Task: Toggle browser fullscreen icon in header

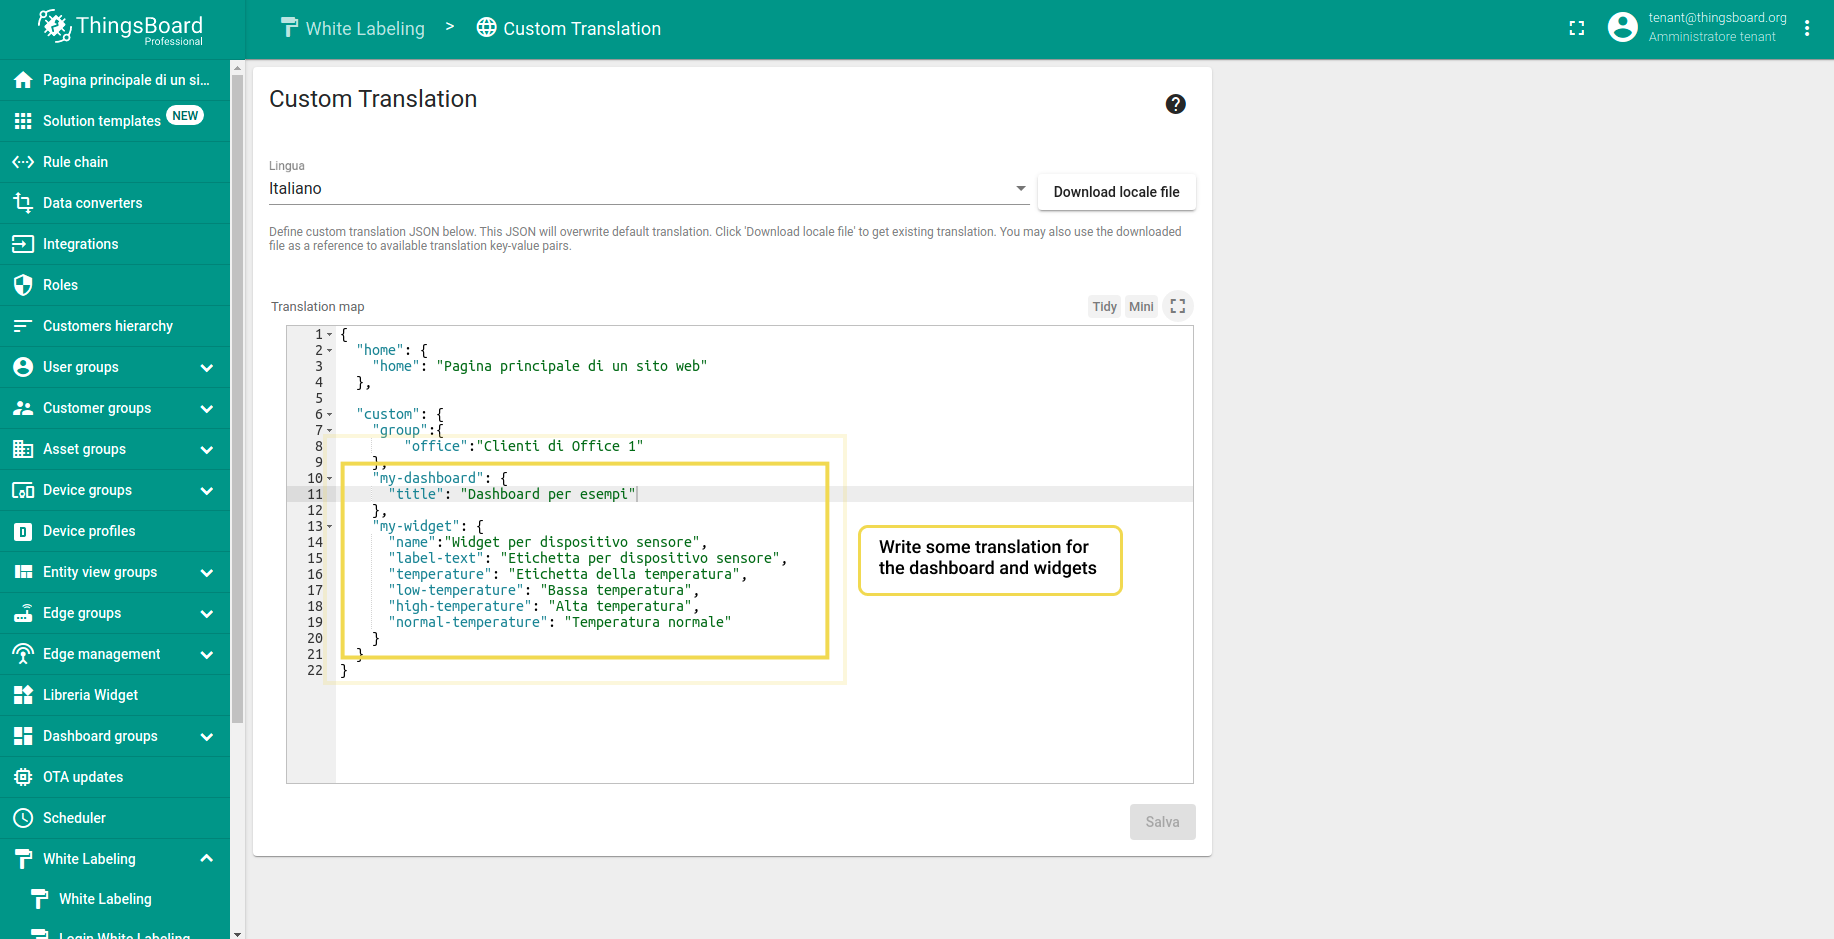Action: click(x=1577, y=29)
